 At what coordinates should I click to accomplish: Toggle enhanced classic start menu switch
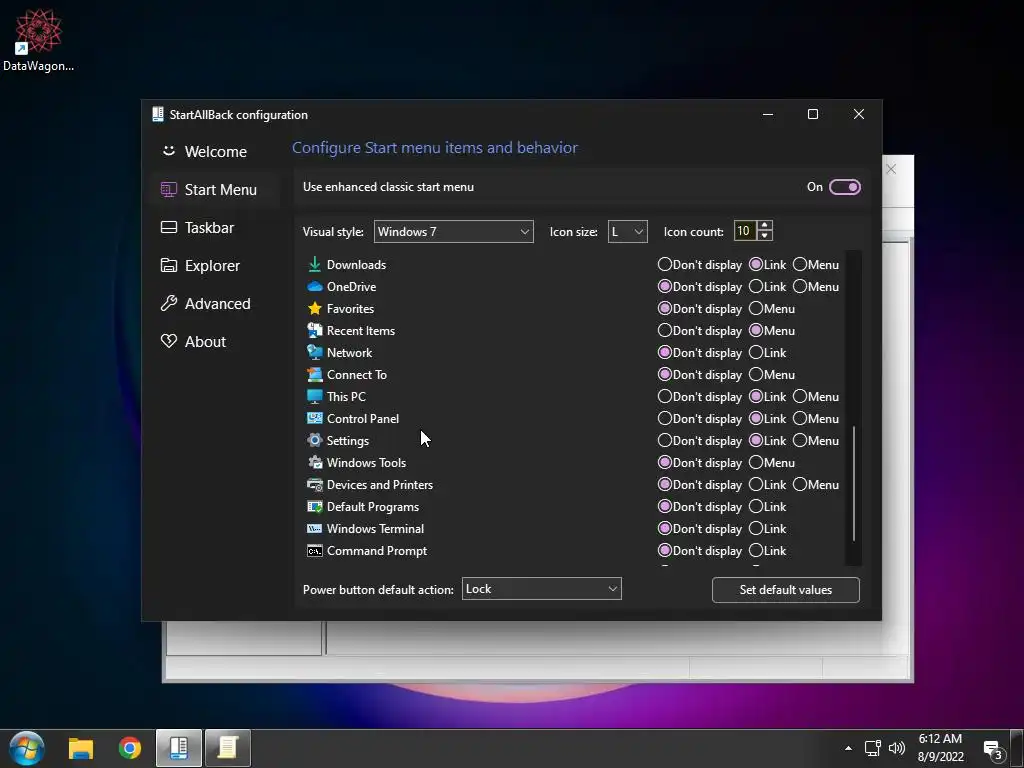[x=844, y=187]
